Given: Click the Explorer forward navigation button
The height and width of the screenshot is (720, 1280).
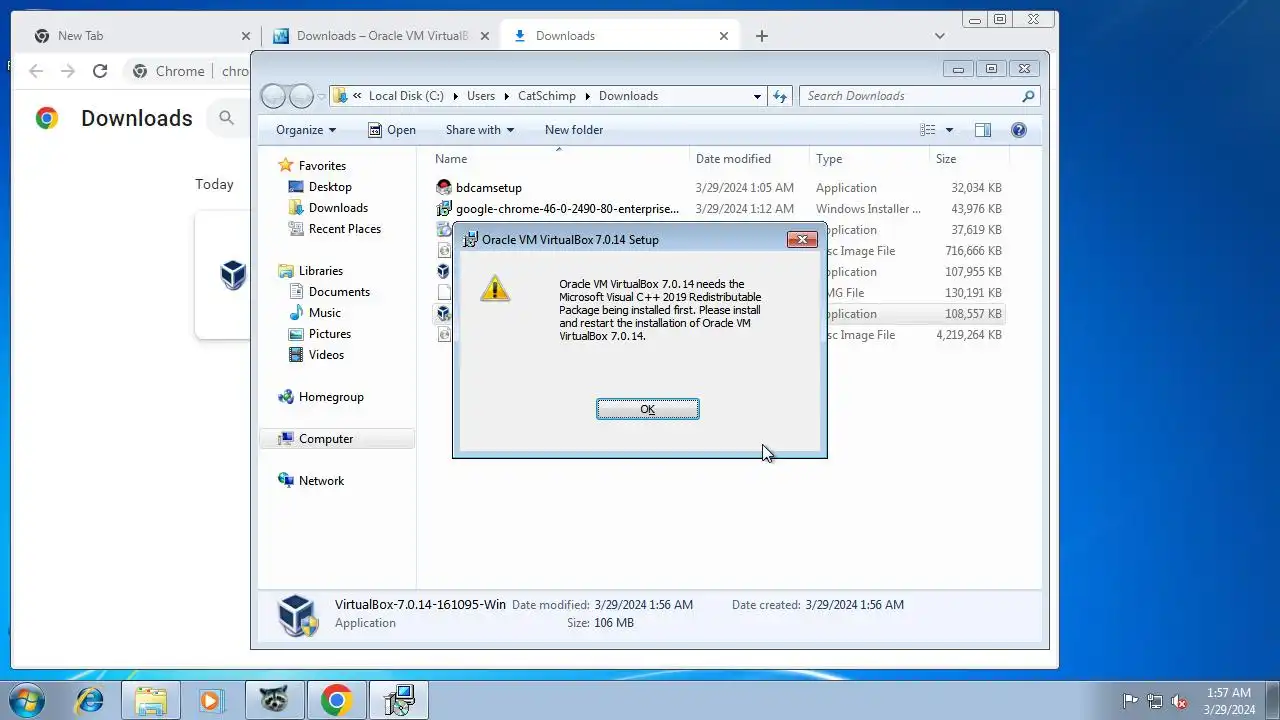Looking at the screenshot, I should [x=301, y=96].
